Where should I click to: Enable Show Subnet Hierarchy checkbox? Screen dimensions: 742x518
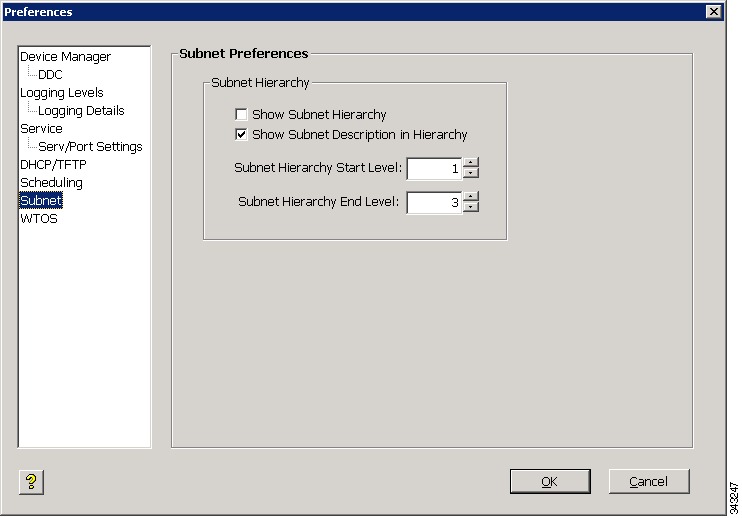tap(241, 114)
